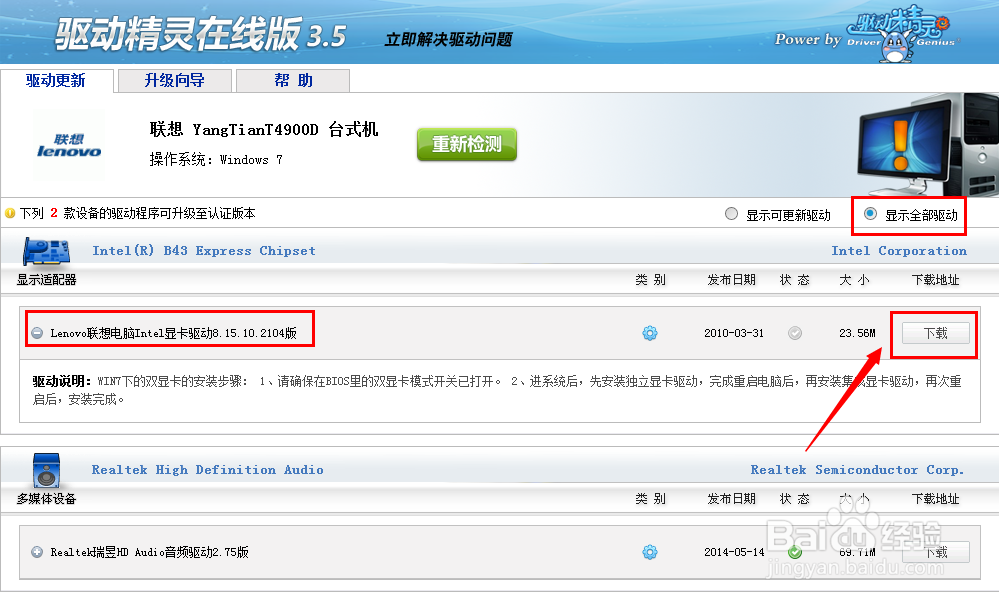
Task: Click the Driver Genius mascot logo
Action: (x=900, y=34)
